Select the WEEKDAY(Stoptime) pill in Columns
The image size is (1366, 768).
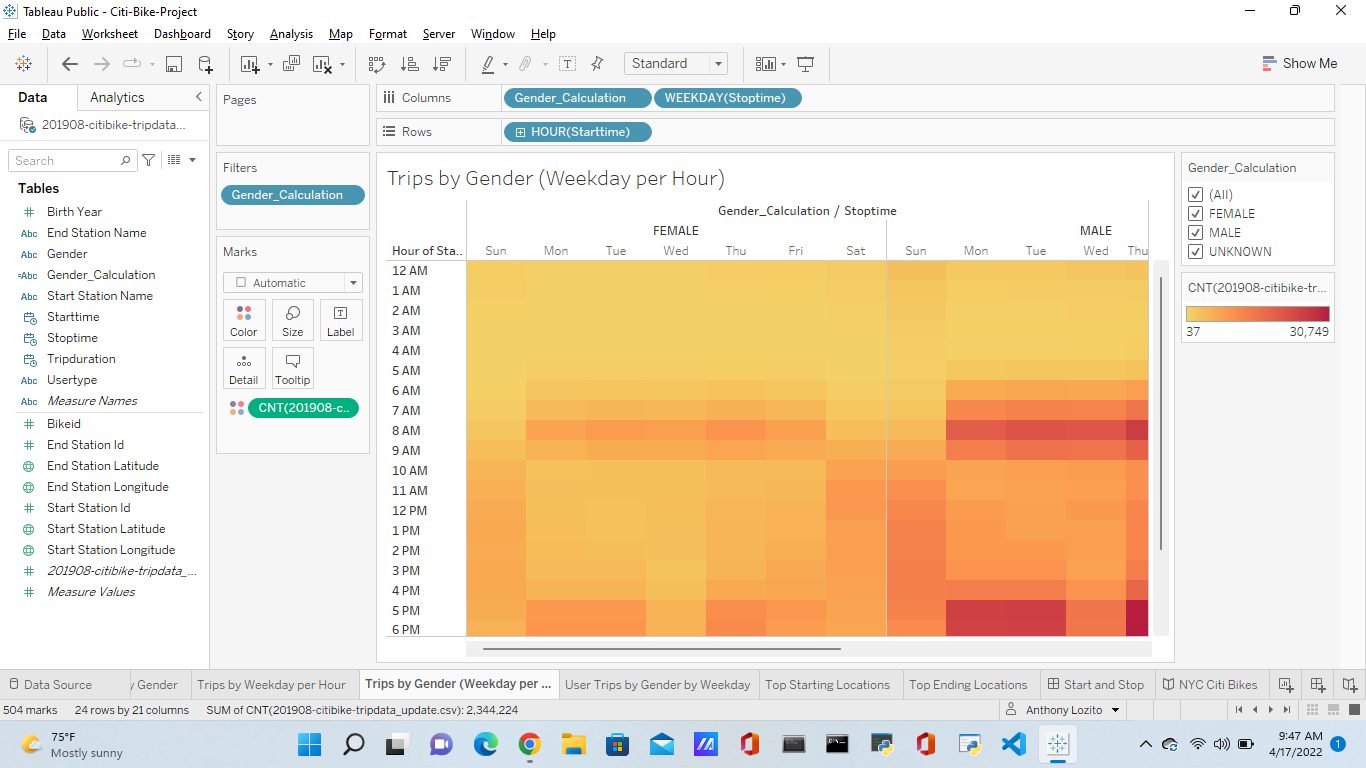click(x=727, y=98)
